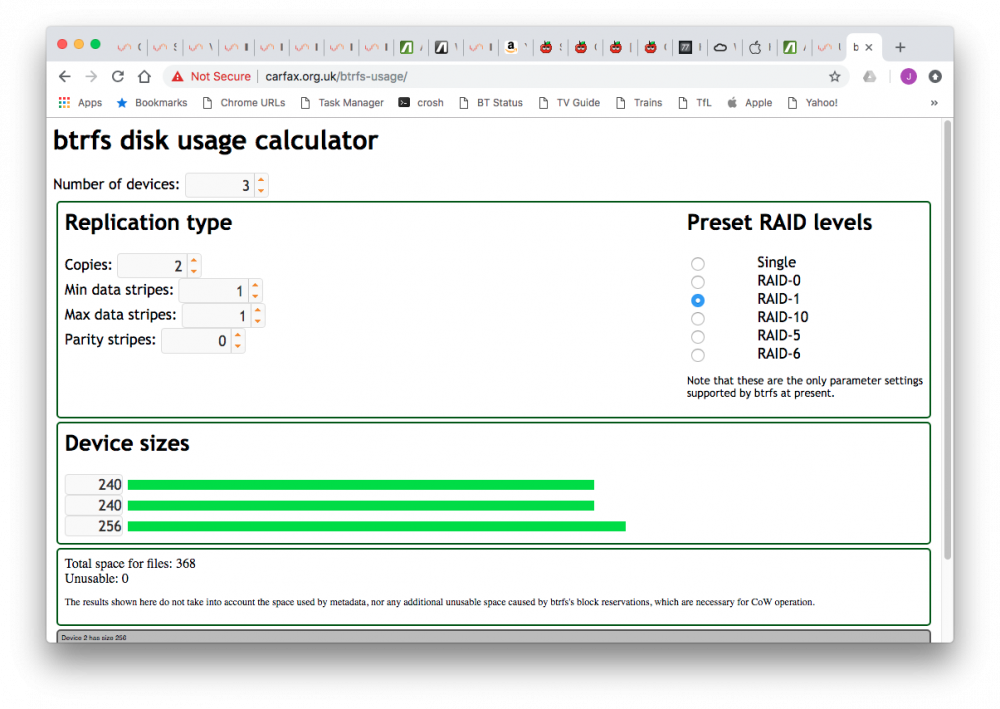1000x709 pixels.
Task: Select the RAID-5 preset
Action: pyautogui.click(x=698, y=337)
